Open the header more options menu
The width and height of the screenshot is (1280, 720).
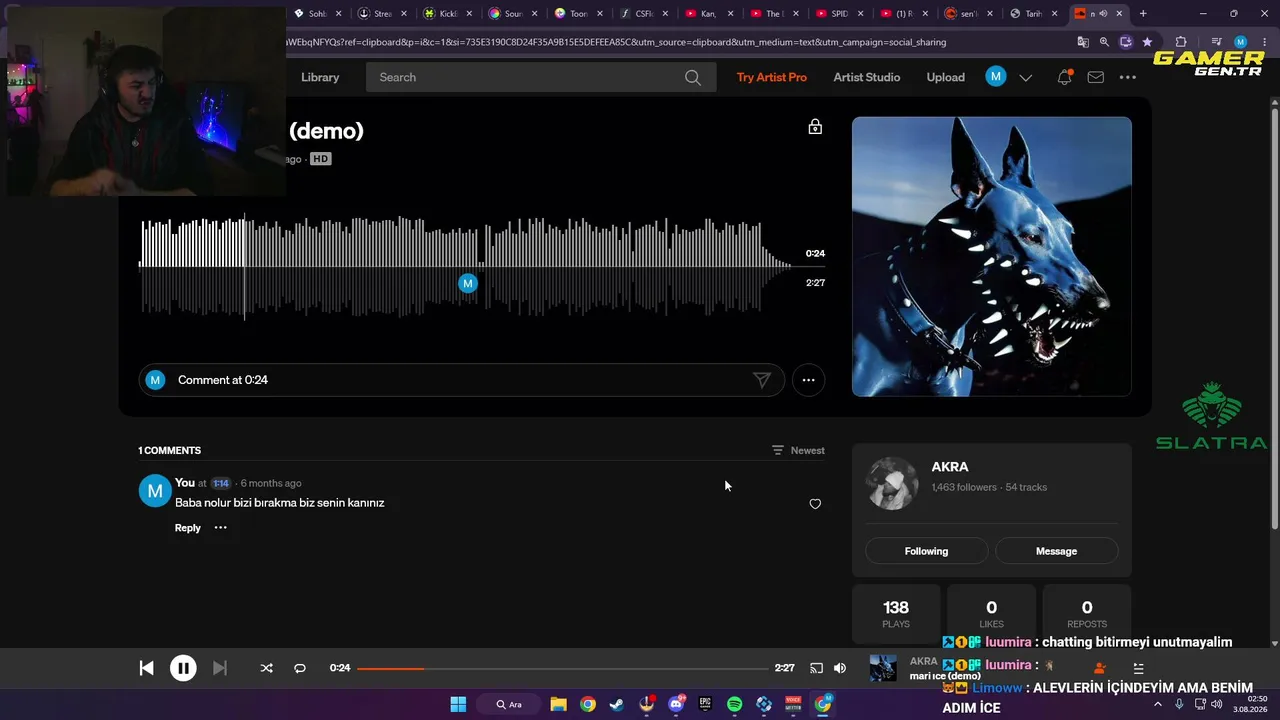(x=1128, y=77)
